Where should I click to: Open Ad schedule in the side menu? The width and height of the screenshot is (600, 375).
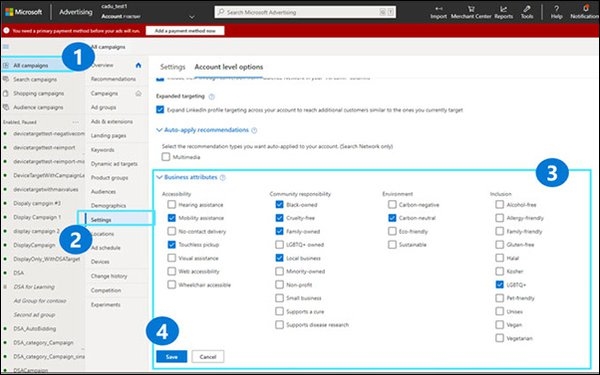[x=106, y=248]
